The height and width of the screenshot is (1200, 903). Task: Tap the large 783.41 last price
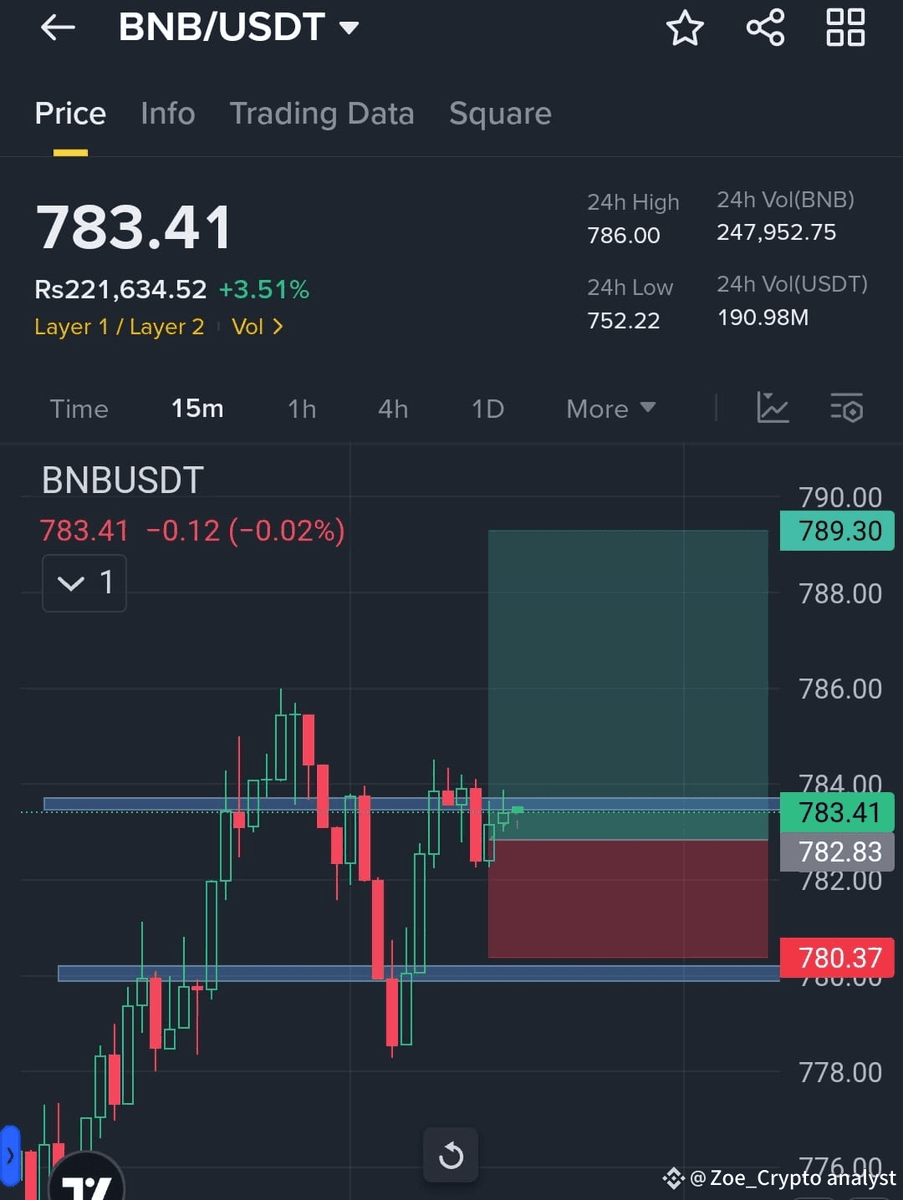click(x=134, y=227)
